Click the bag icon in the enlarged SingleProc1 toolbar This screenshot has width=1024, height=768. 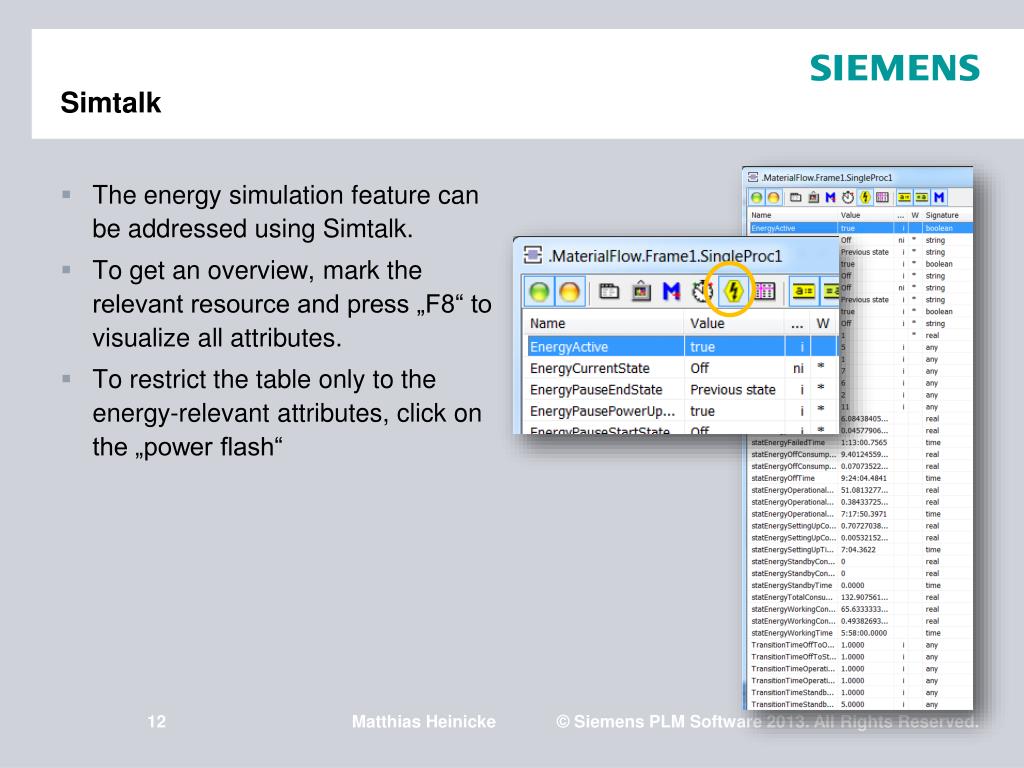(641, 291)
